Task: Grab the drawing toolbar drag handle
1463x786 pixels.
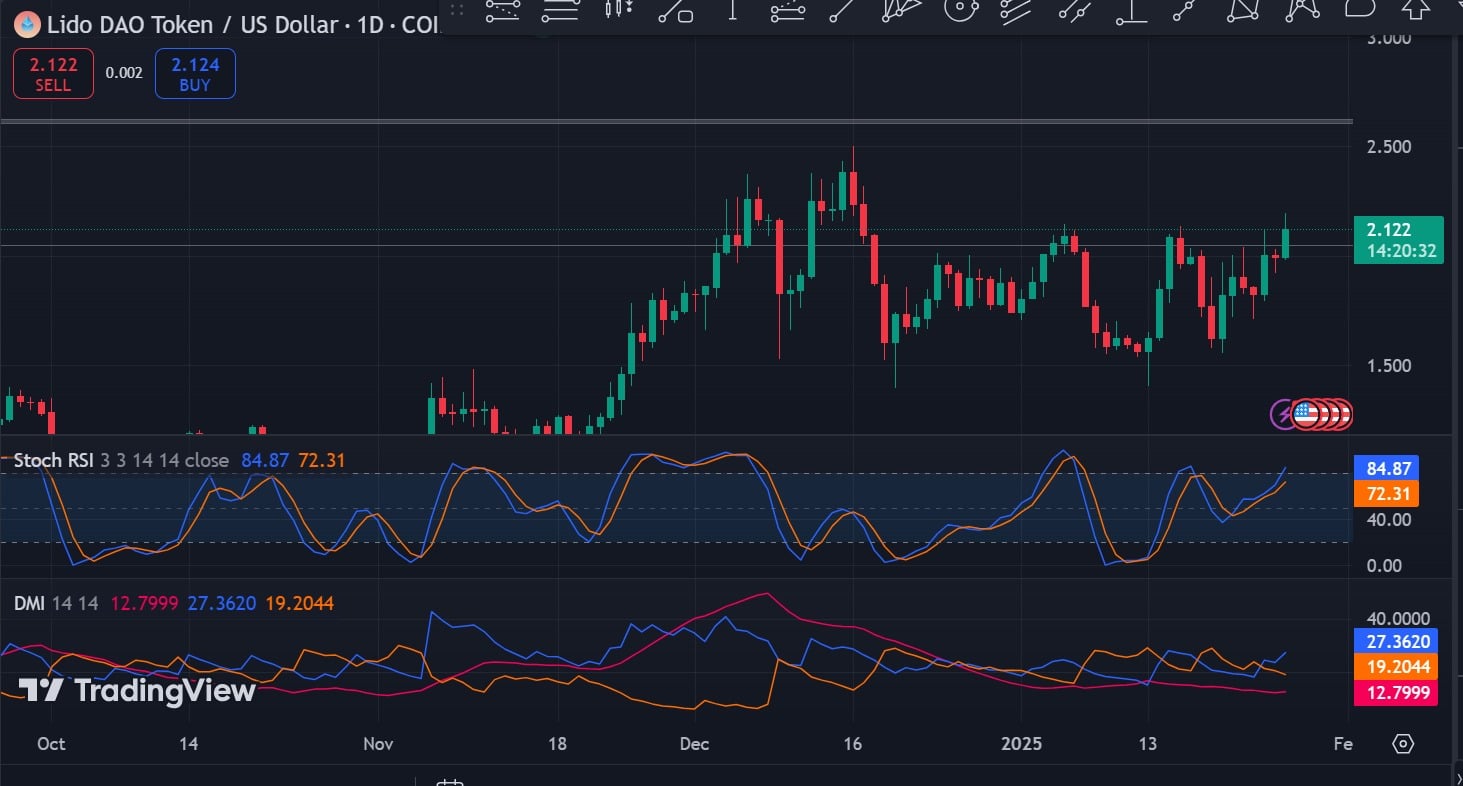Action: point(459,9)
